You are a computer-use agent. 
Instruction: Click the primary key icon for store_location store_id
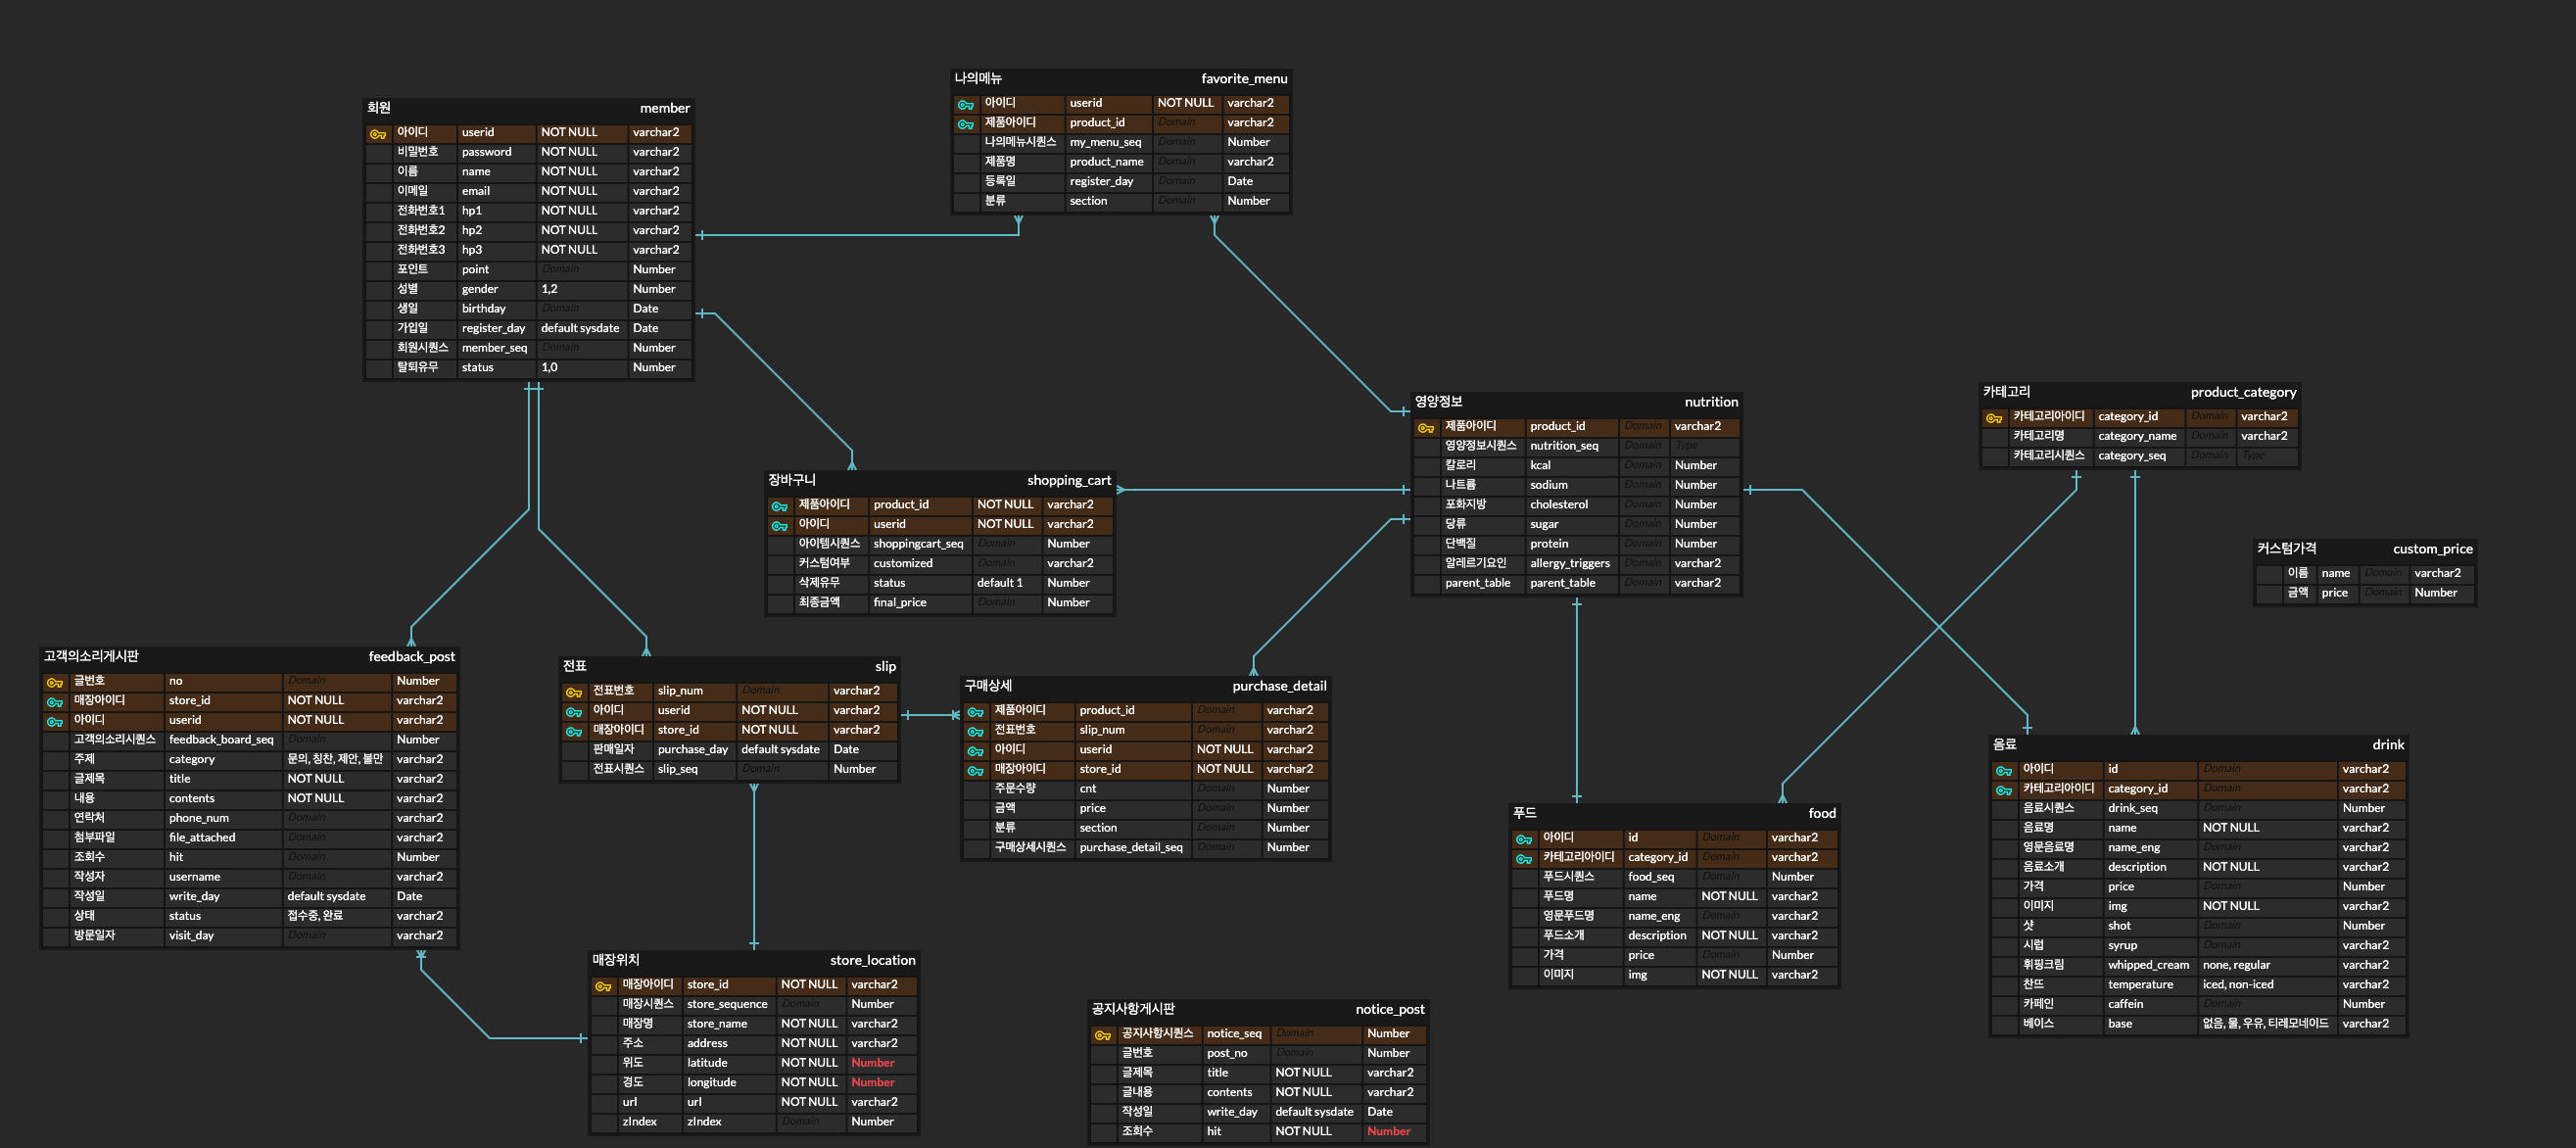[x=603, y=986]
